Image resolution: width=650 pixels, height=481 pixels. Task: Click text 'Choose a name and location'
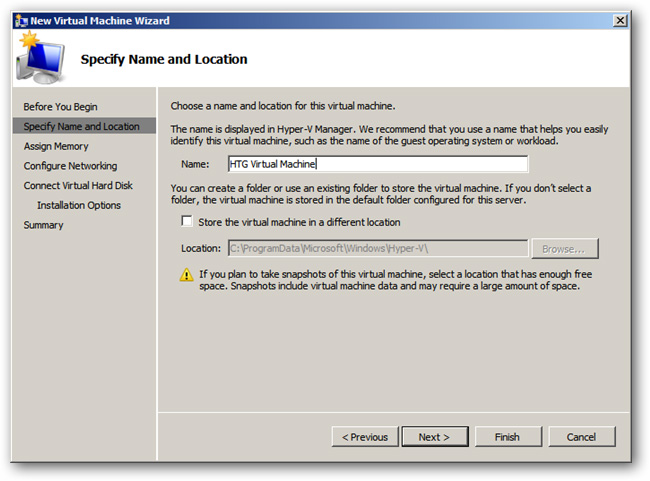pyautogui.click(x=232, y=106)
